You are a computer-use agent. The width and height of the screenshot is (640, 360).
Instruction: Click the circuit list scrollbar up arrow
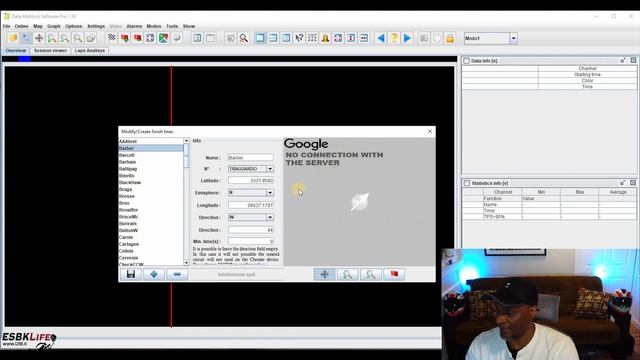(187, 141)
